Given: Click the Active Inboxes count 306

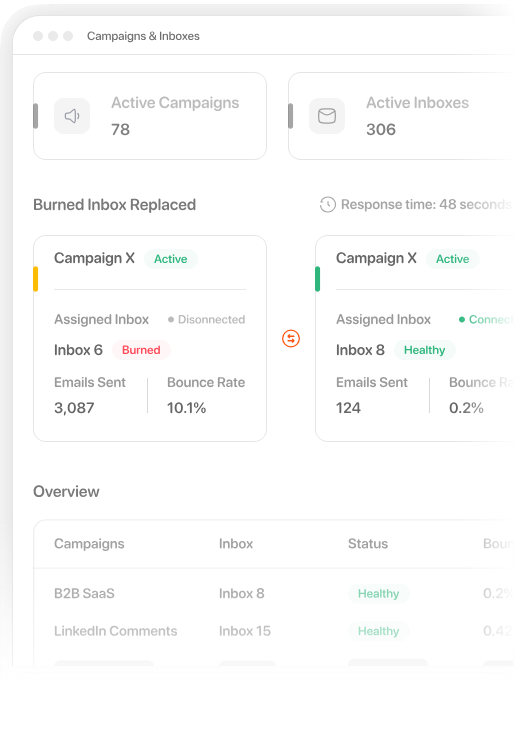Looking at the screenshot, I should [381, 130].
